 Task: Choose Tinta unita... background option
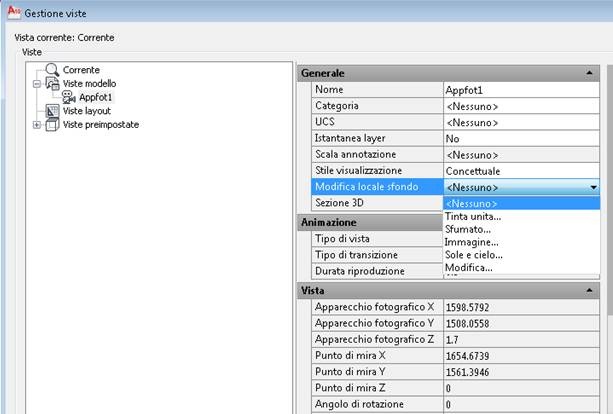(x=522, y=216)
